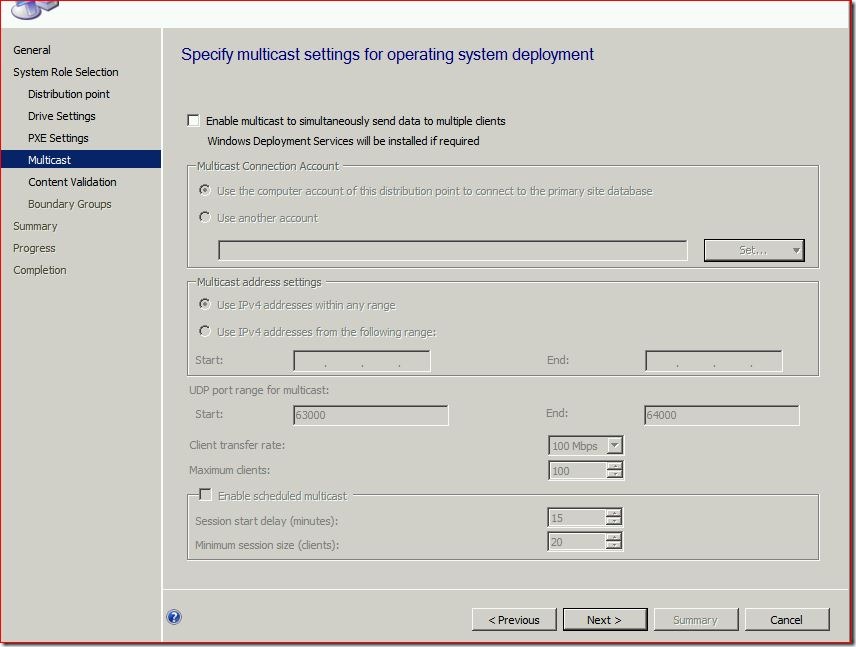Adjust the Minimum session size spinner
Viewport: 856px width, 647px height.
pyautogui.click(x=614, y=542)
